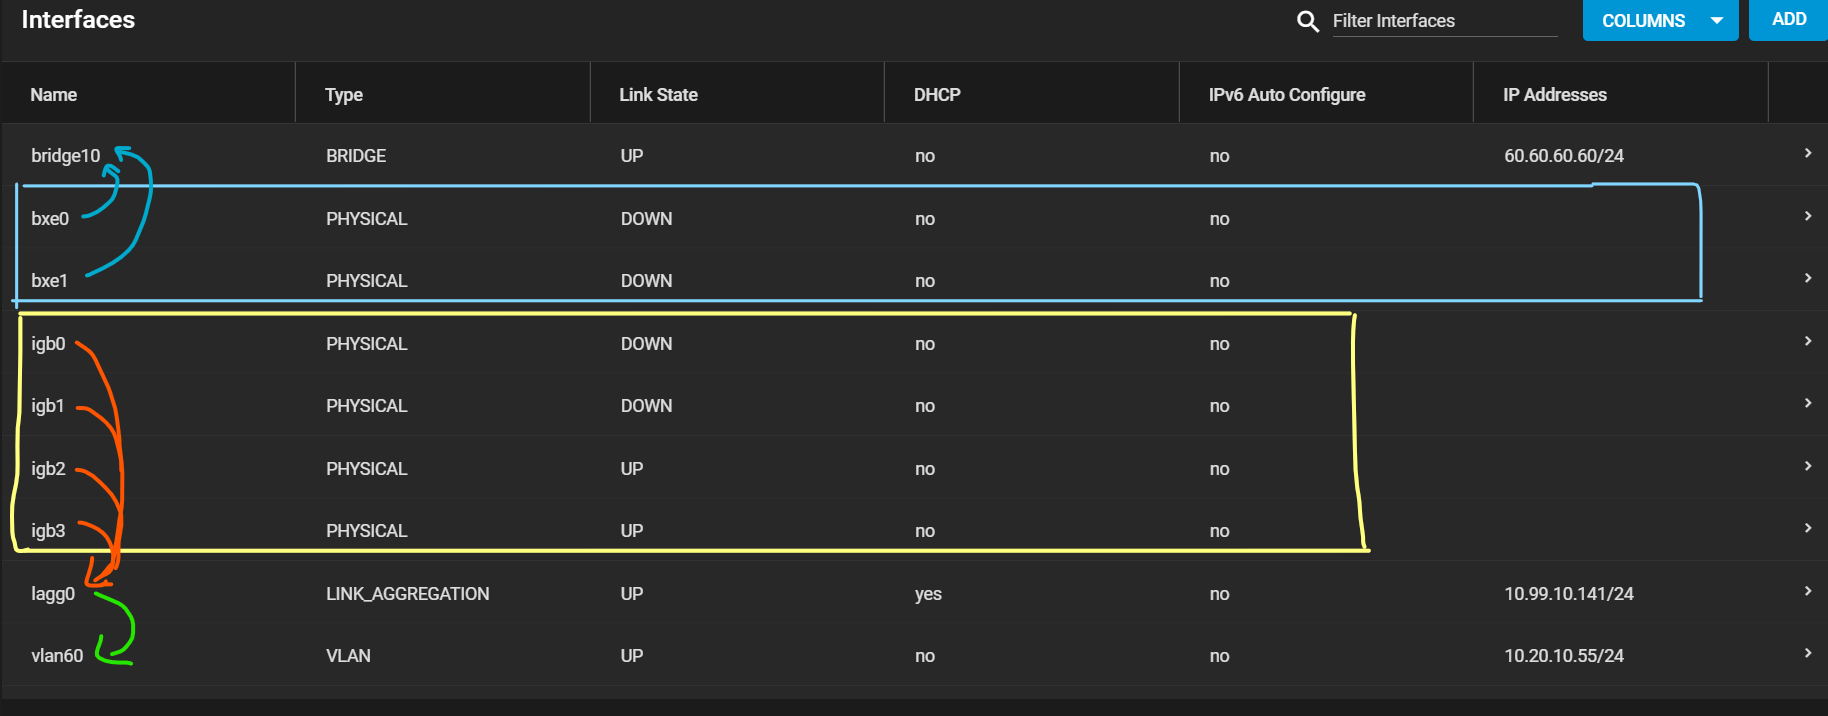This screenshot has height=716, width=1828.
Task: Expand the bxe1 row details arrow
Action: point(1808,278)
